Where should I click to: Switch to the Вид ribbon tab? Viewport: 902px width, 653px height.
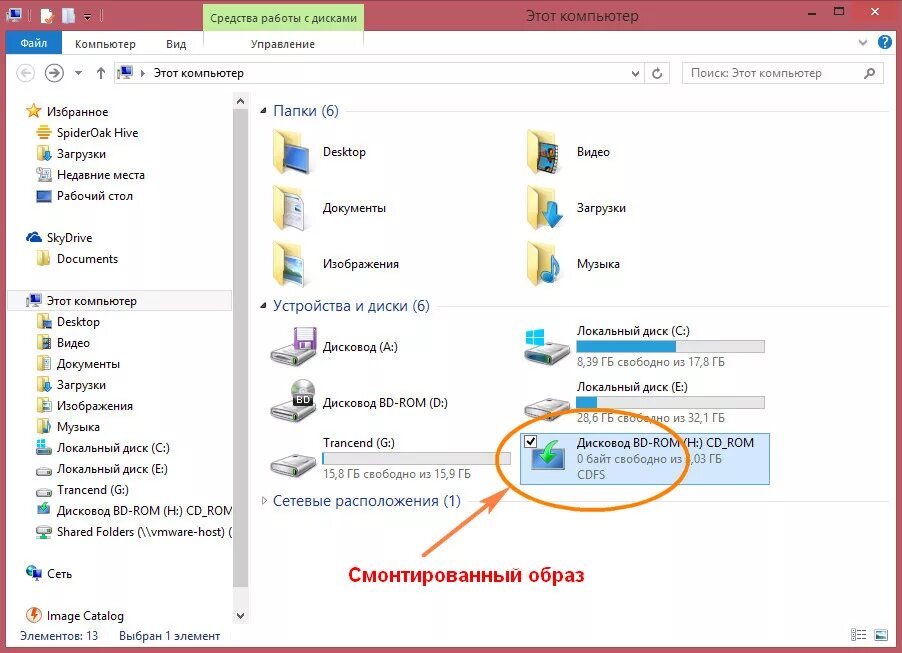coord(176,44)
